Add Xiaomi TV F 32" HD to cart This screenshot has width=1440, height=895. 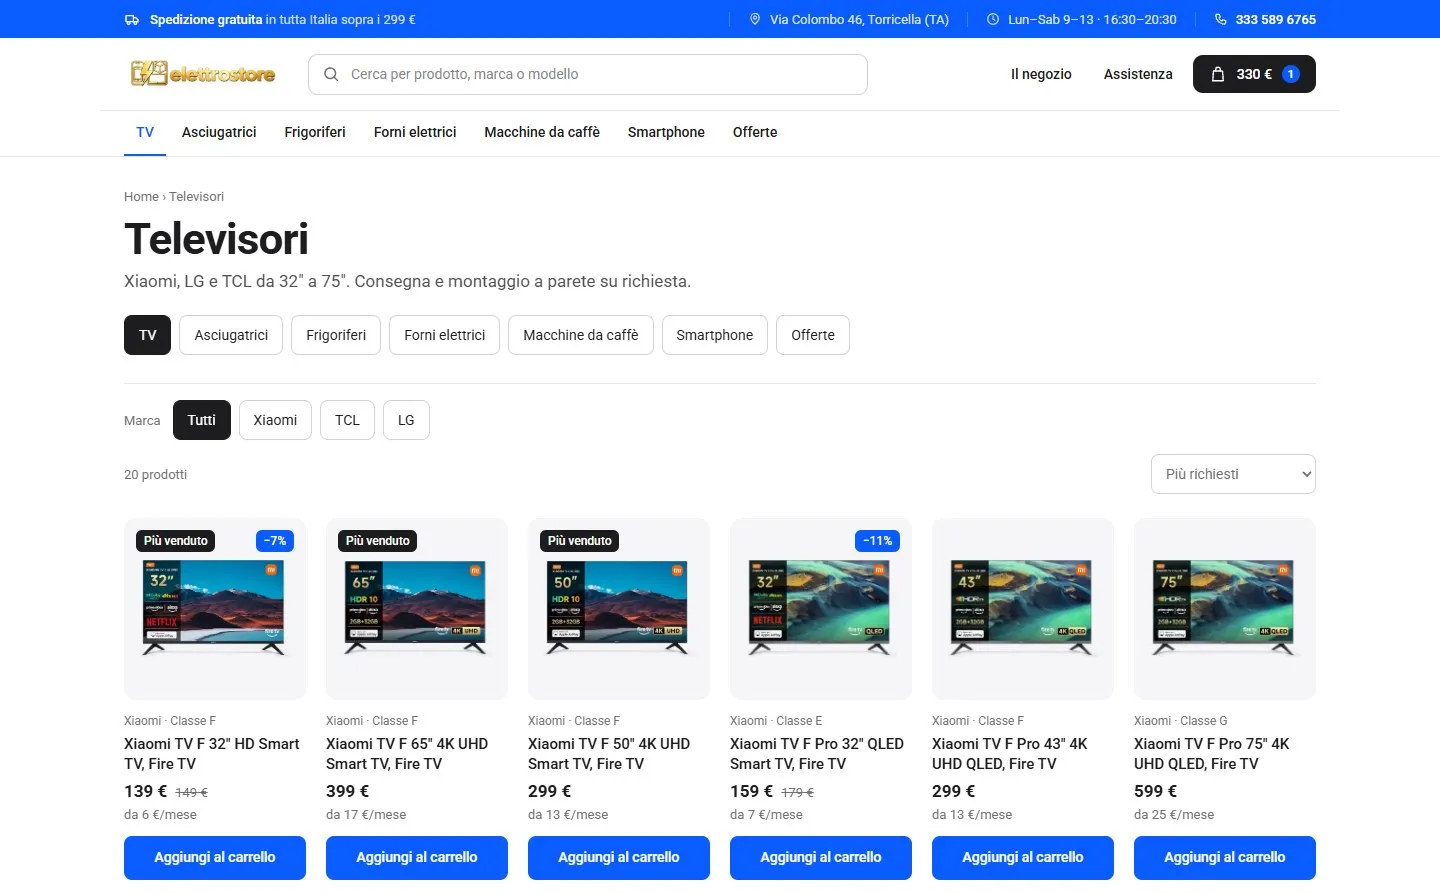(215, 858)
